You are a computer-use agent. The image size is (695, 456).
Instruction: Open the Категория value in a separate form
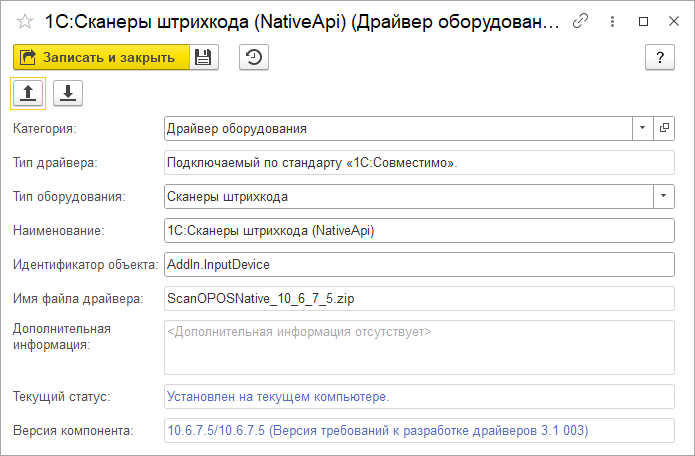click(x=664, y=129)
